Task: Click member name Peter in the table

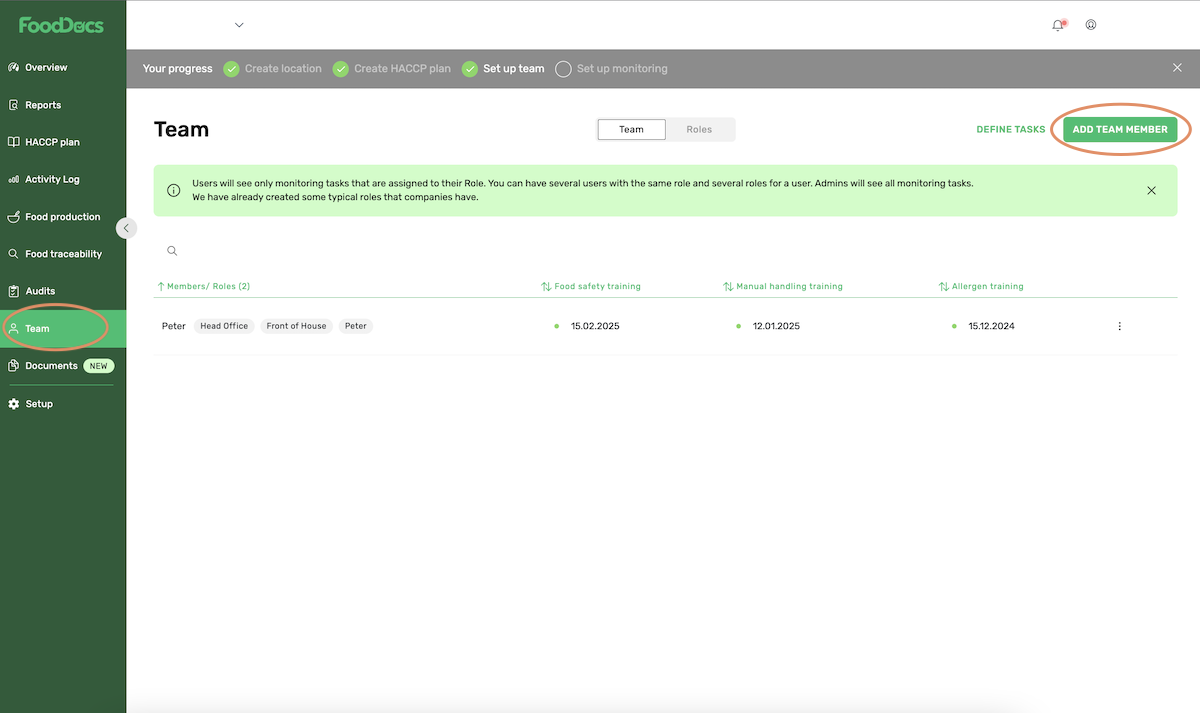Action: click(x=174, y=326)
